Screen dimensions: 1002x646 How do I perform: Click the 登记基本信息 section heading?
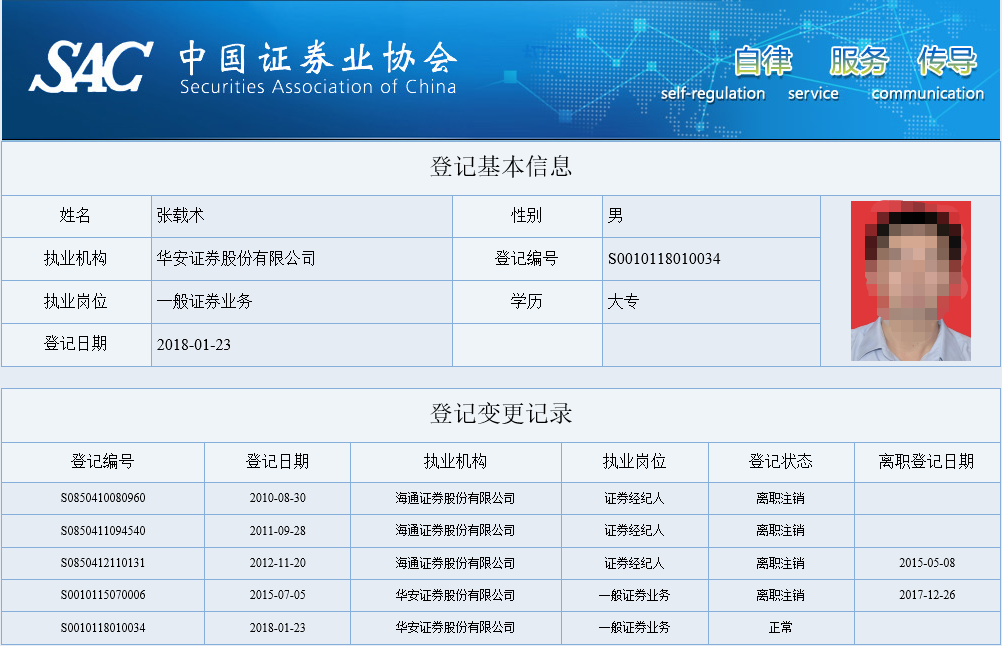501,167
